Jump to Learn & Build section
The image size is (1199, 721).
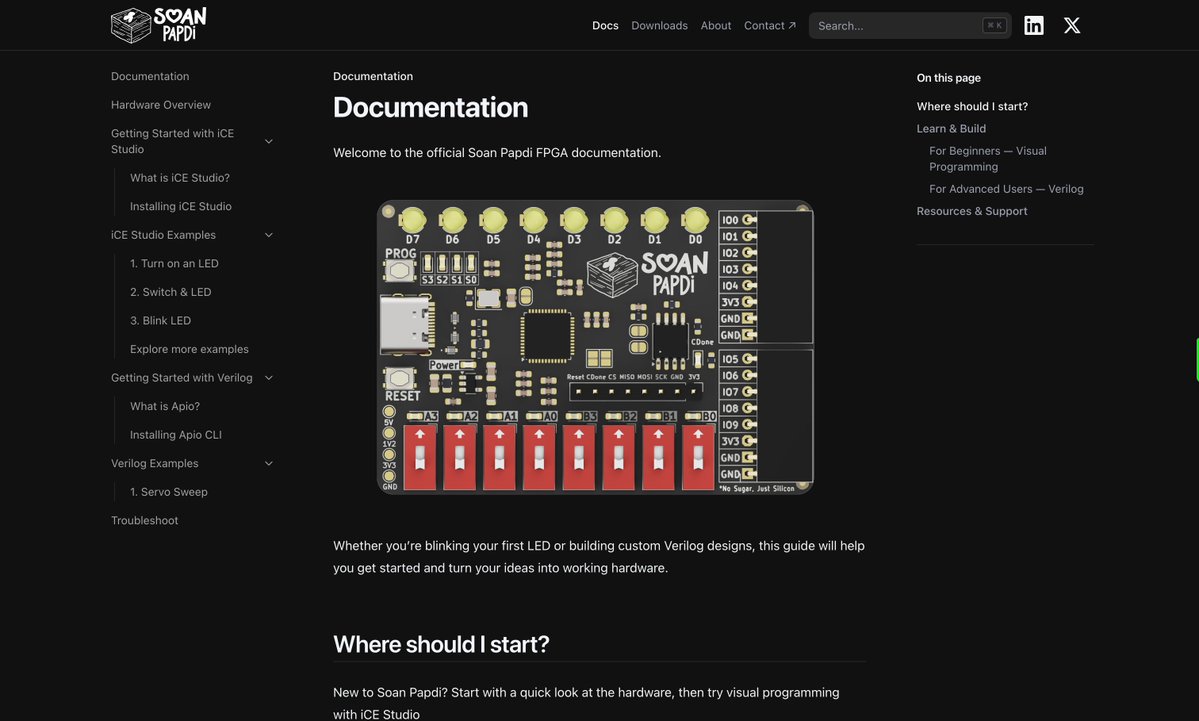(x=951, y=128)
